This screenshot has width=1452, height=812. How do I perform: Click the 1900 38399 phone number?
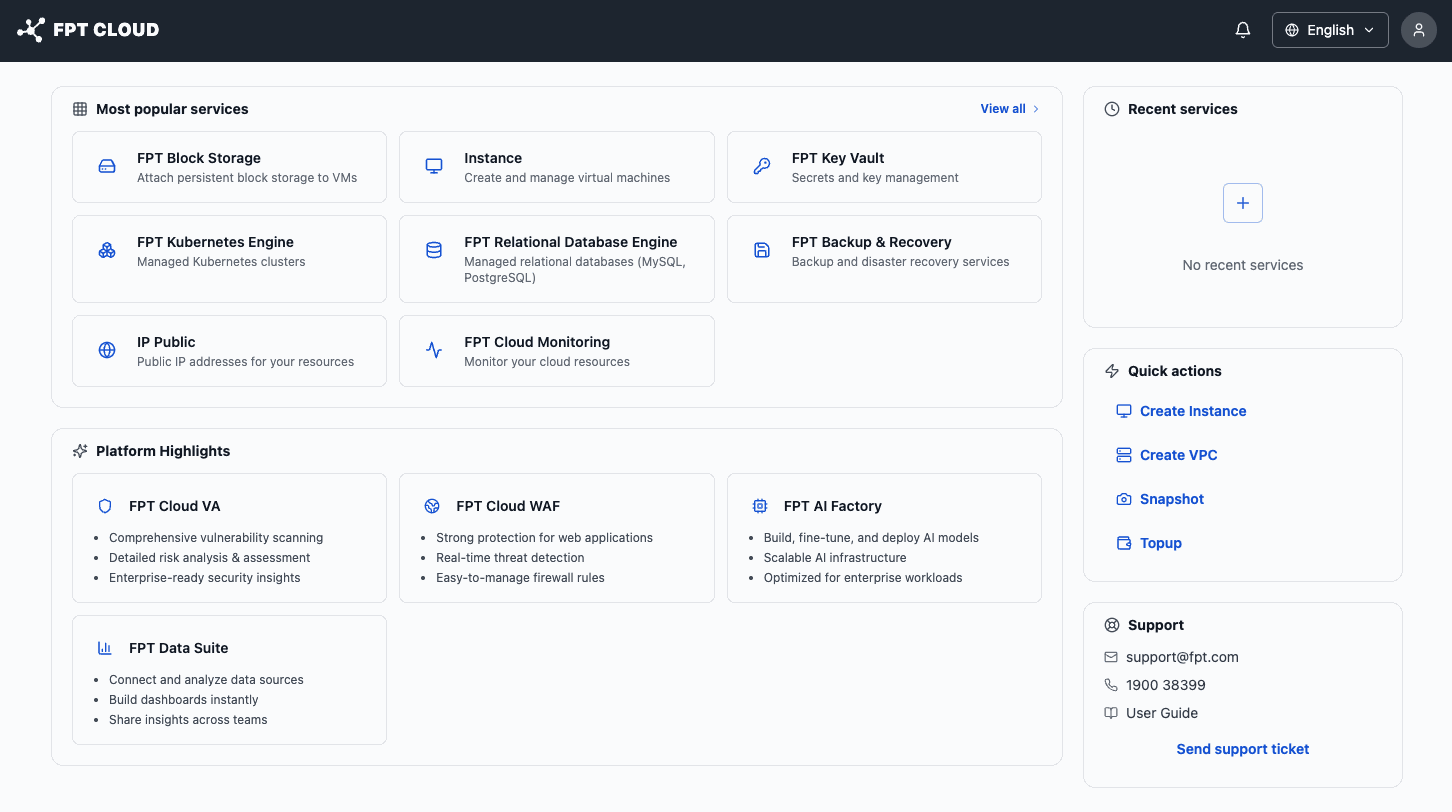tap(1166, 685)
